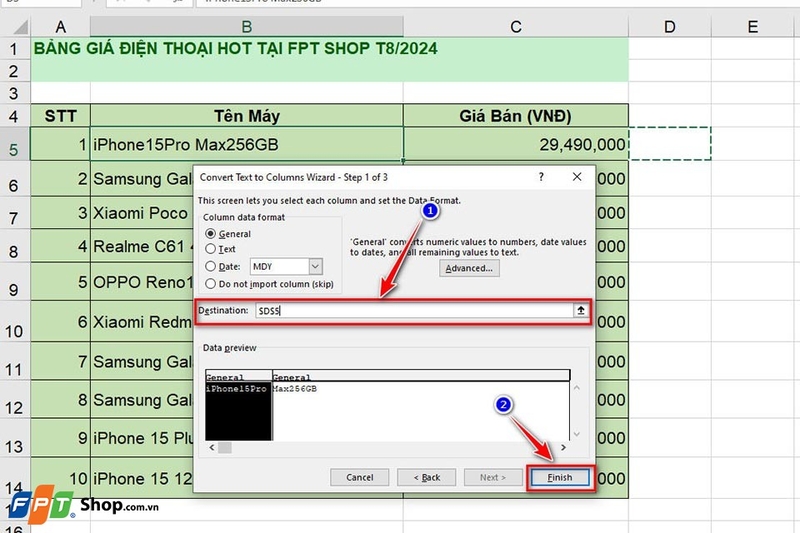
Task: Click the 'Tên Máy' header cell
Action: (x=247, y=116)
